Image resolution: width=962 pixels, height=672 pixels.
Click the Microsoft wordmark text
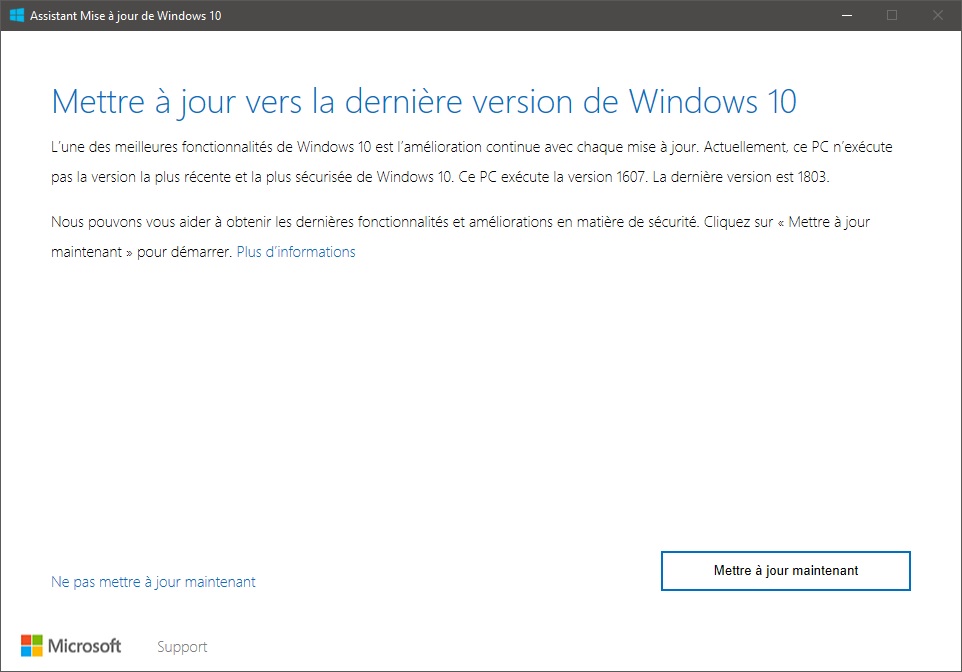tap(84, 646)
